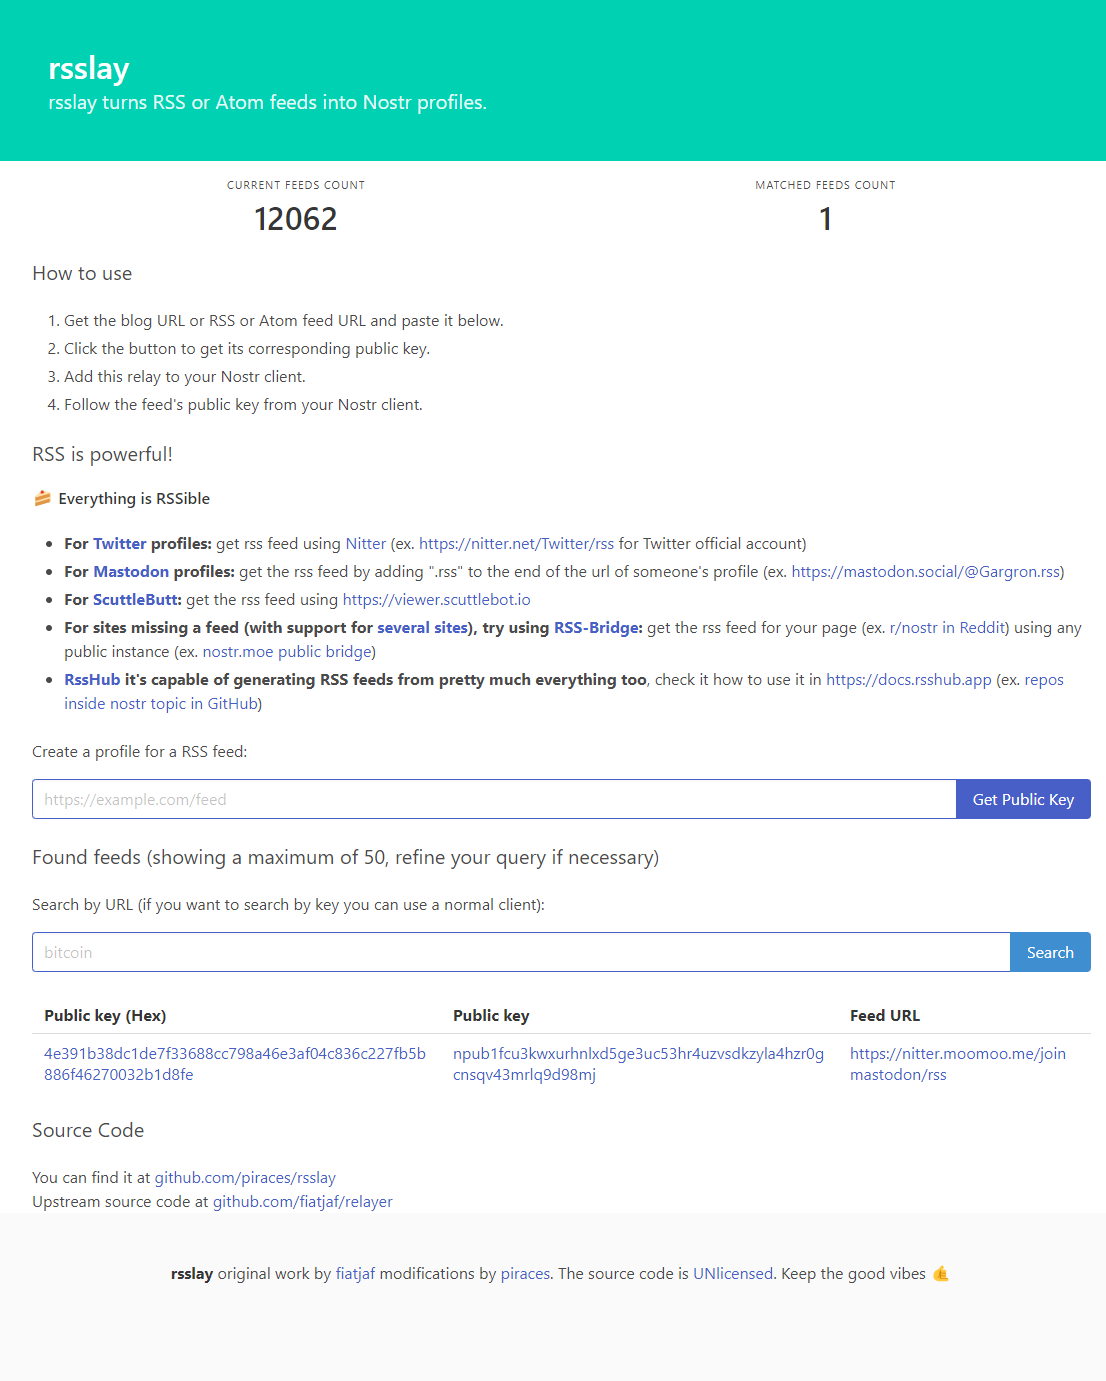The width and height of the screenshot is (1106, 1381).
Task: Open the nitter.moomoo.me feed URL
Action: pyautogui.click(x=957, y=1064)
